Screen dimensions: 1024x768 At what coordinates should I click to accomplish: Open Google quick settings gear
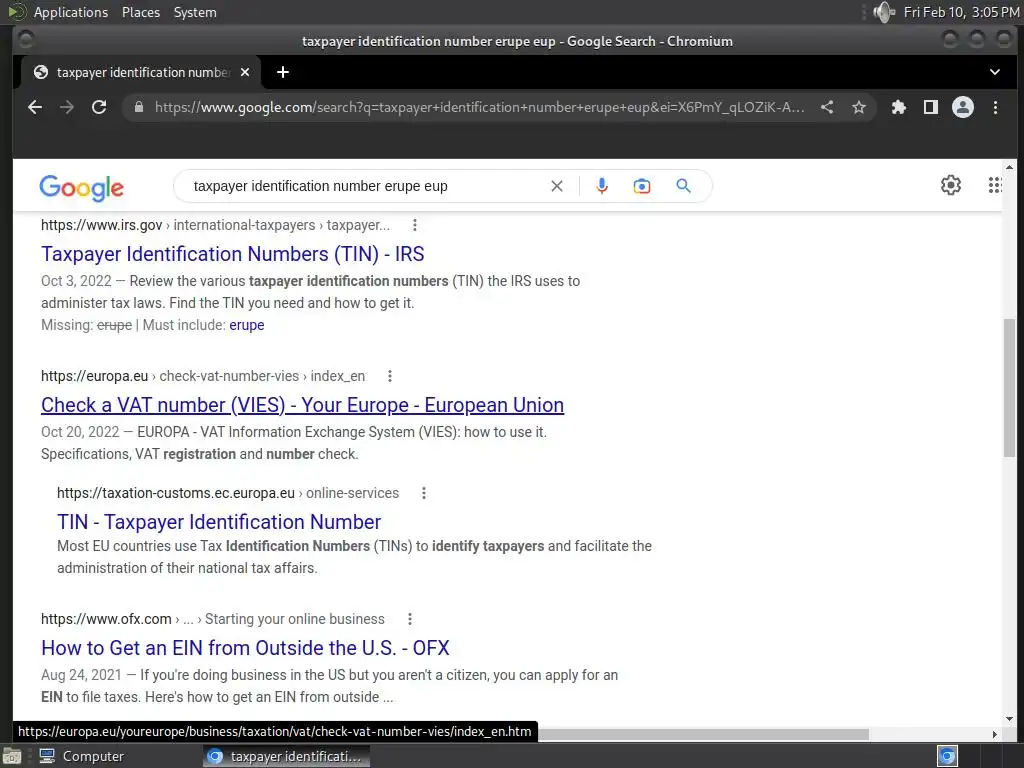pos(951,185)
